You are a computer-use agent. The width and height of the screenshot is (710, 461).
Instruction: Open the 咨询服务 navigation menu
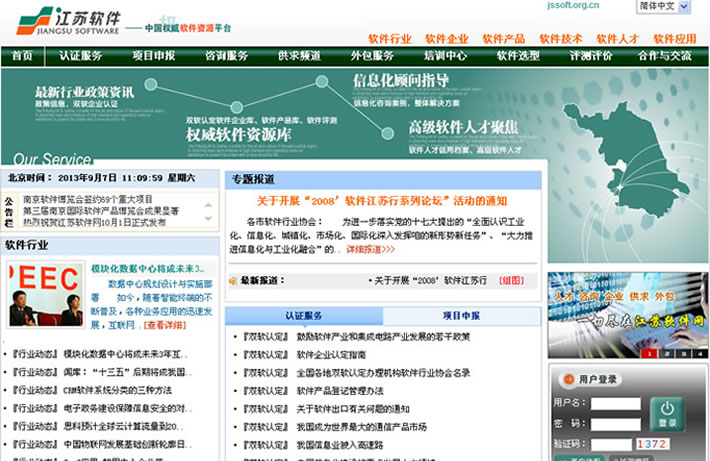(226, 56)
